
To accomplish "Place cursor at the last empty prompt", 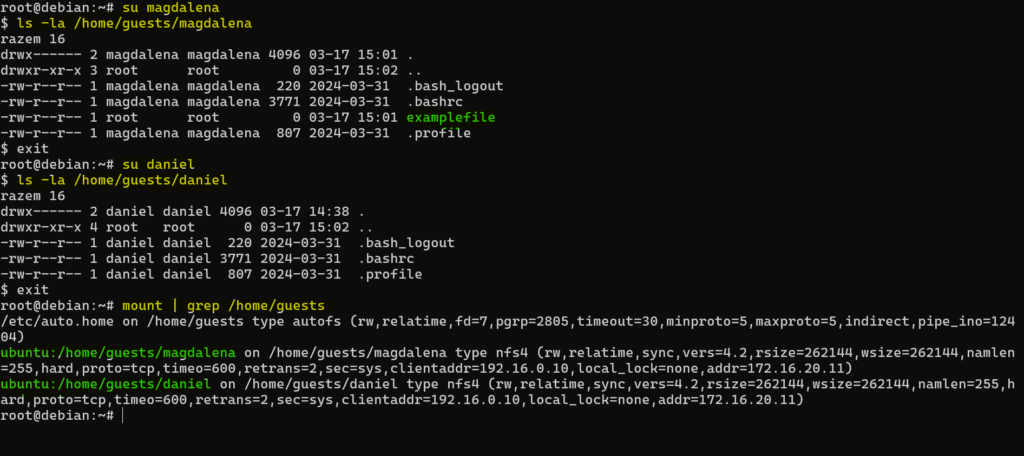I will 122,416.
